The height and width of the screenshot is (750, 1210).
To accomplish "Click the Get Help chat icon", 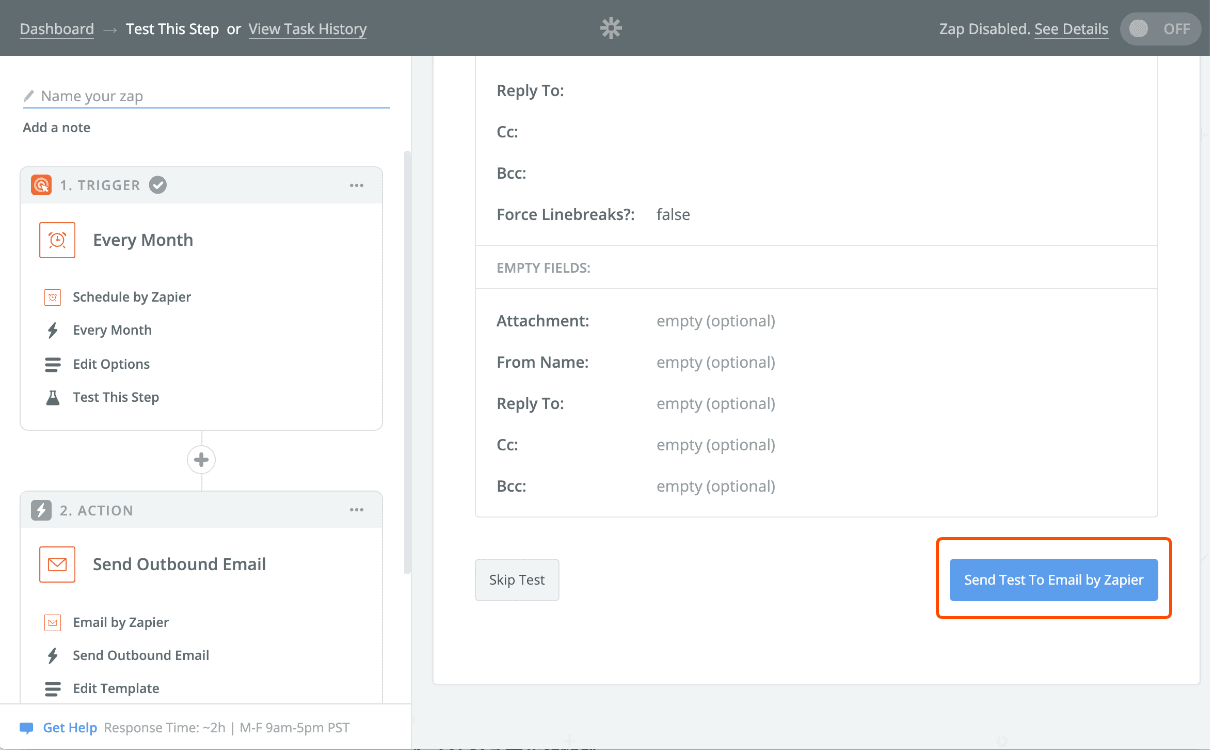I will [27, 728].
